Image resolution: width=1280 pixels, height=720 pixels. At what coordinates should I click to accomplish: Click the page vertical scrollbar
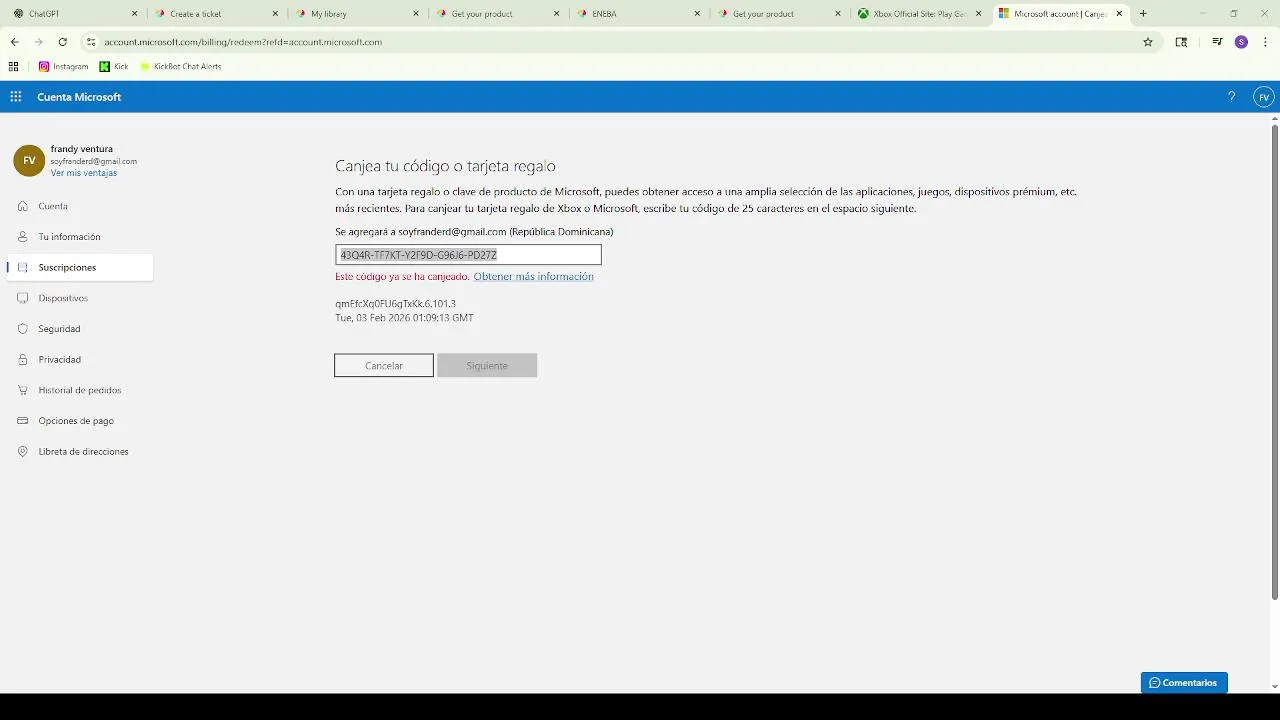tap(1275, 360)
